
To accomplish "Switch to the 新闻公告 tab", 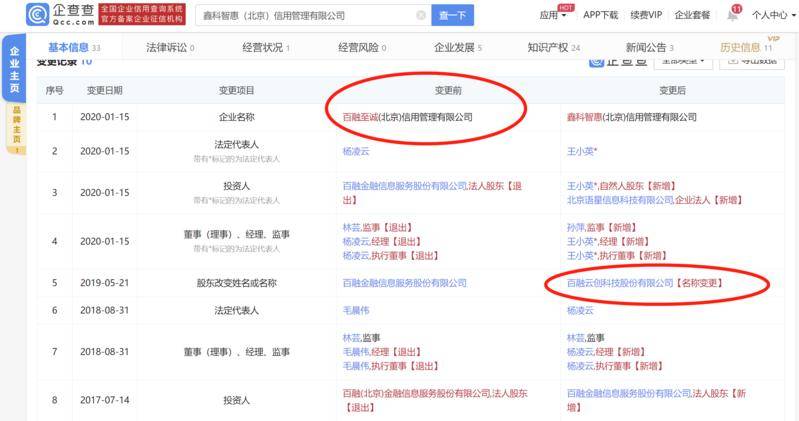I will coord(650,47).
